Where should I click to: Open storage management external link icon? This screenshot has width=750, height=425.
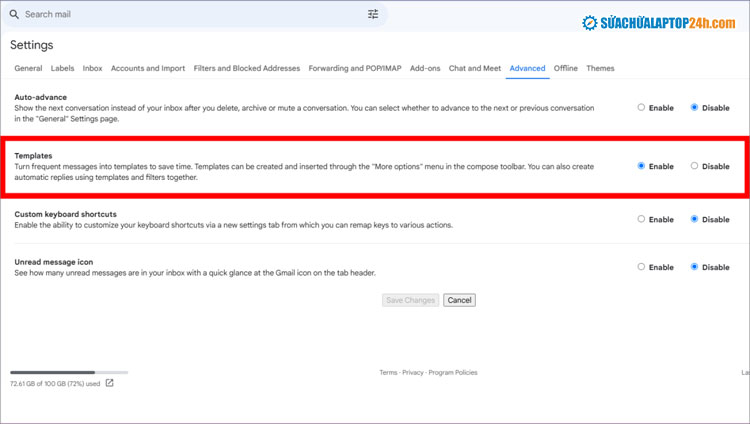pyautogui.click(x=110, y=383)
